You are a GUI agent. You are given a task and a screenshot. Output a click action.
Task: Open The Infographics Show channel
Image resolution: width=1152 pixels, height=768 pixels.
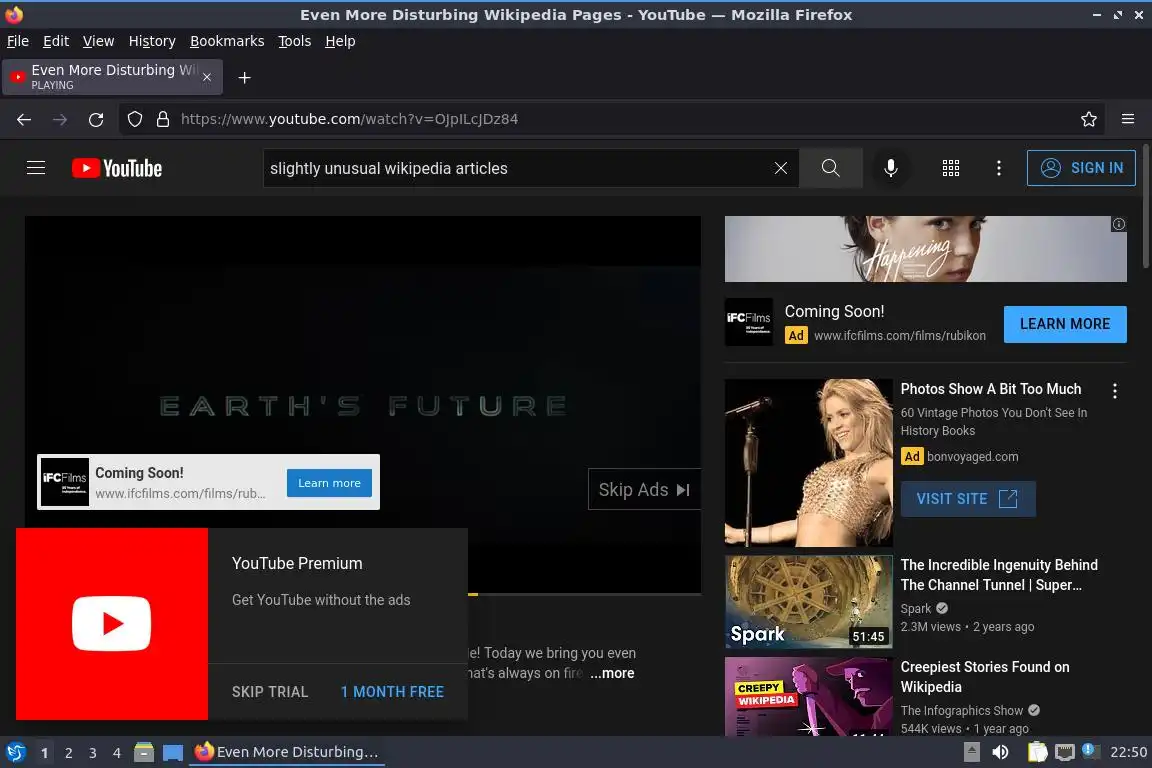point(961,711)
